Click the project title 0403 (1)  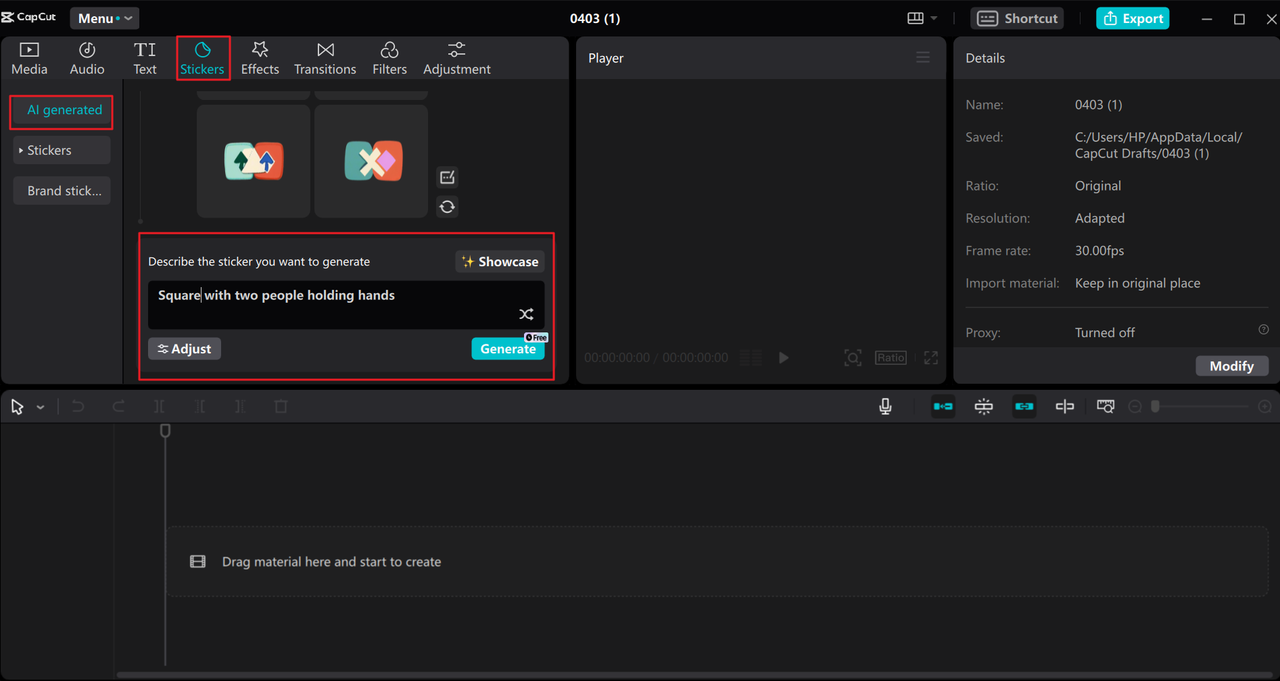pos(595,18)
